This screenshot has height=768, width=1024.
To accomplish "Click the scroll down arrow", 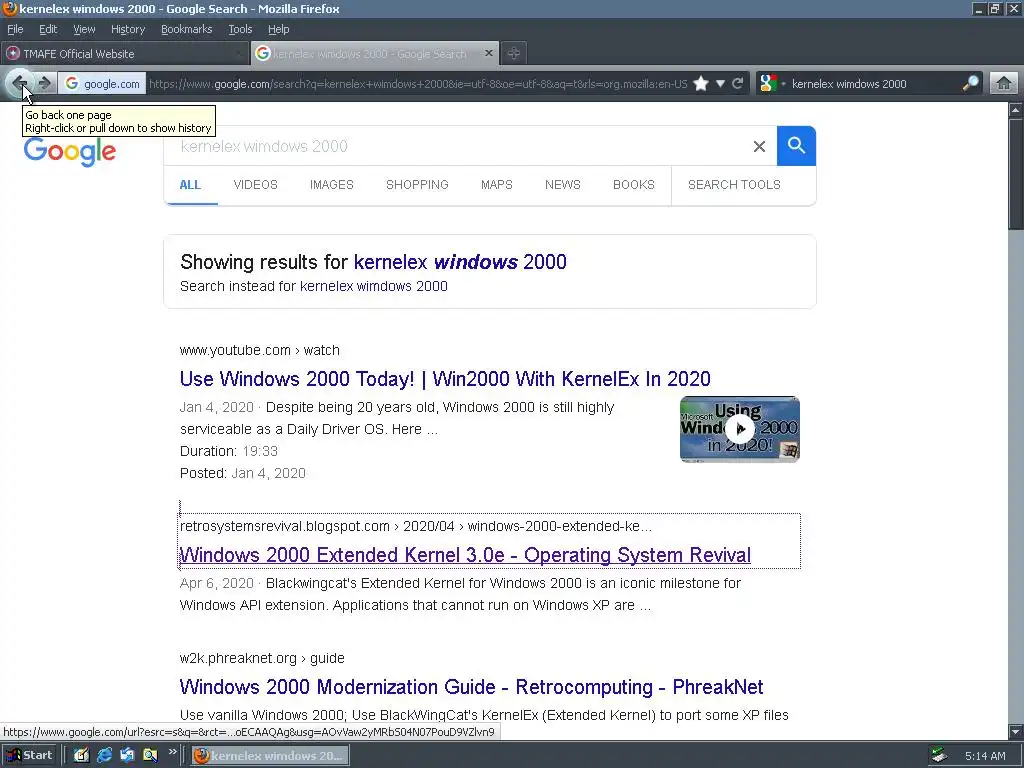I will click(x=1016, y=731).
